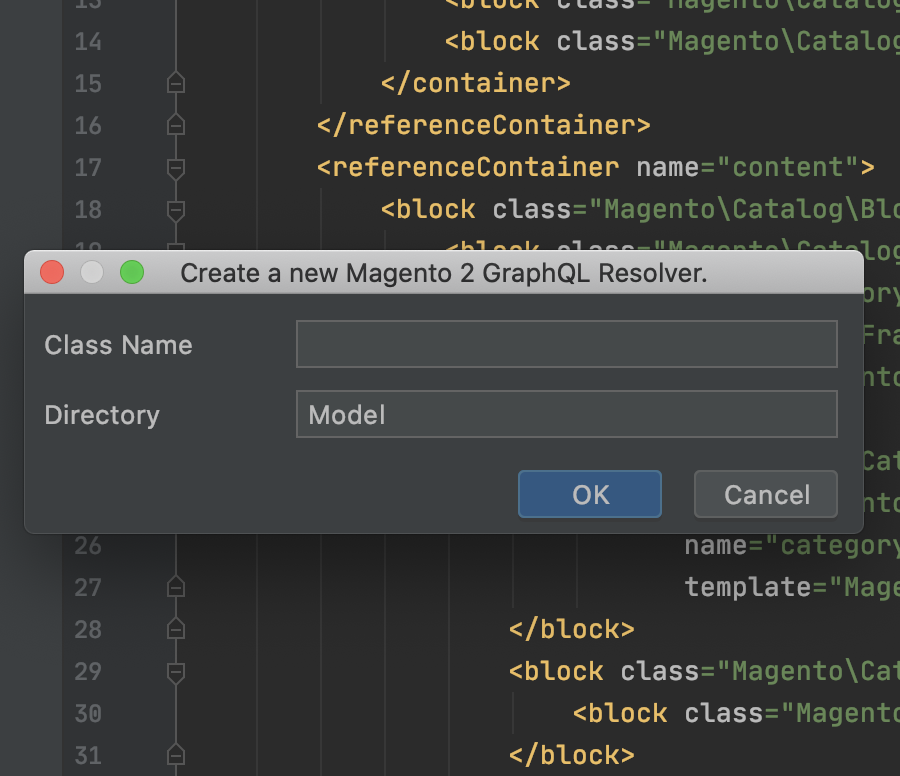Click the Class Name input field

(567, 344)
